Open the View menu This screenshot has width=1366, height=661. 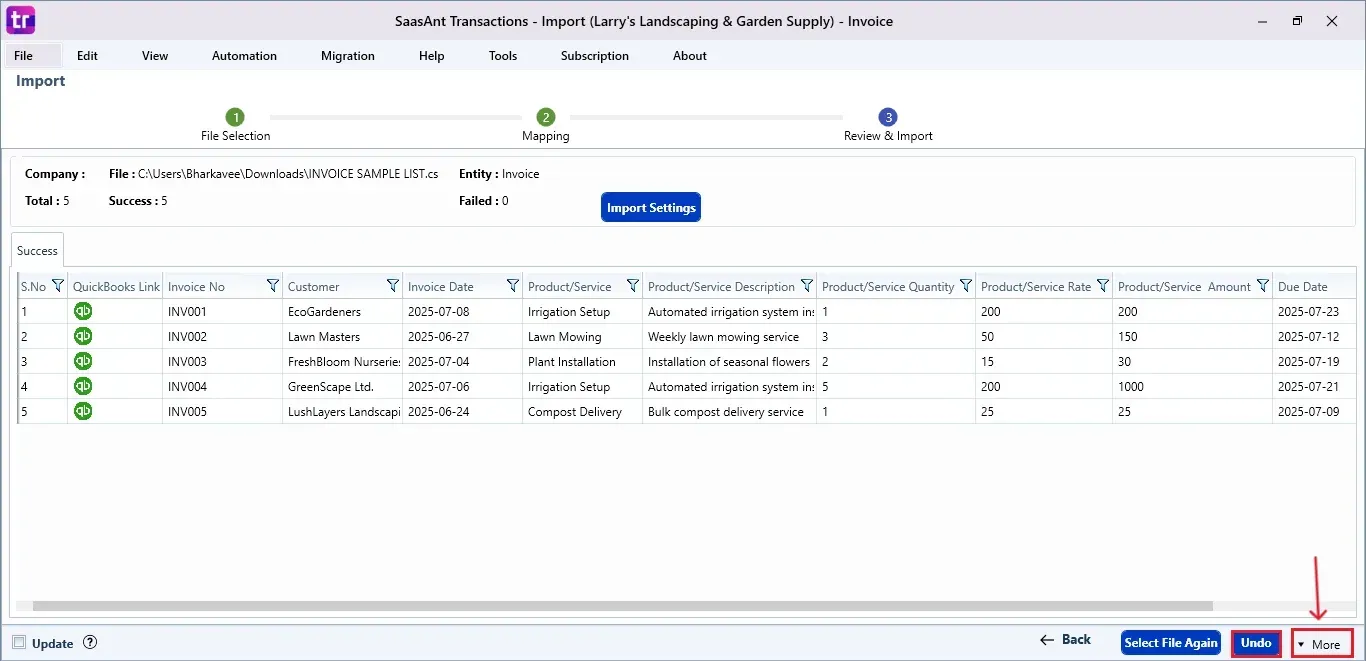click(x=155, y=56)
